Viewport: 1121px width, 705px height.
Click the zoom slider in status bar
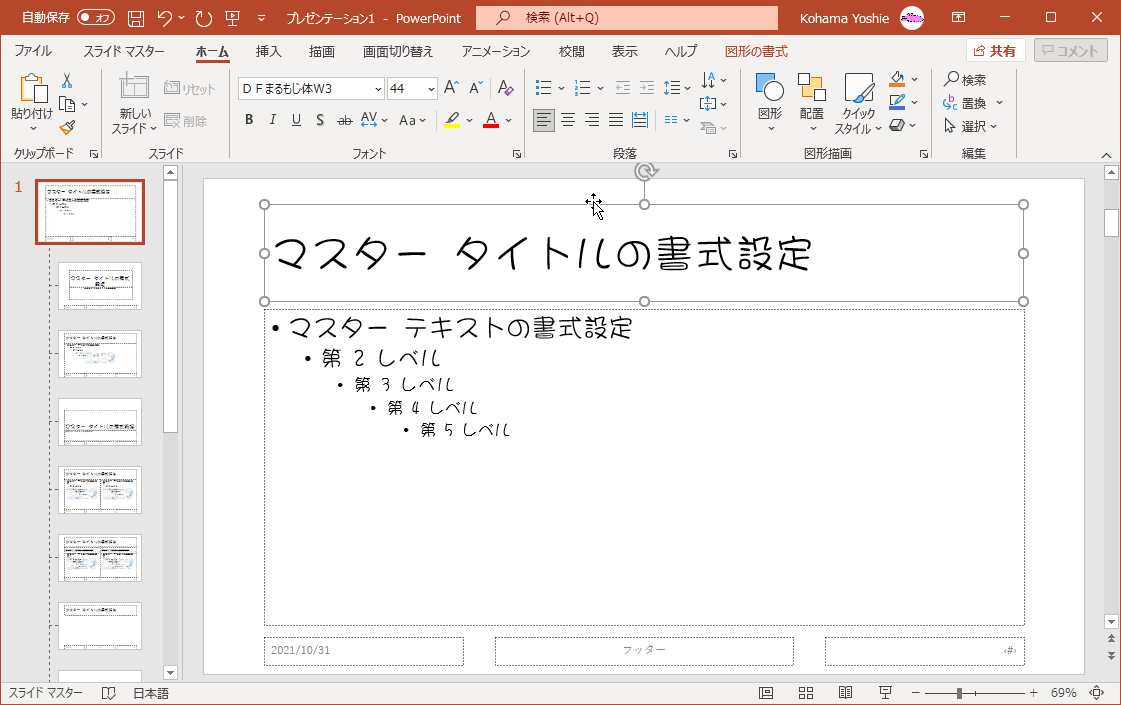click(x=959, y=693)
